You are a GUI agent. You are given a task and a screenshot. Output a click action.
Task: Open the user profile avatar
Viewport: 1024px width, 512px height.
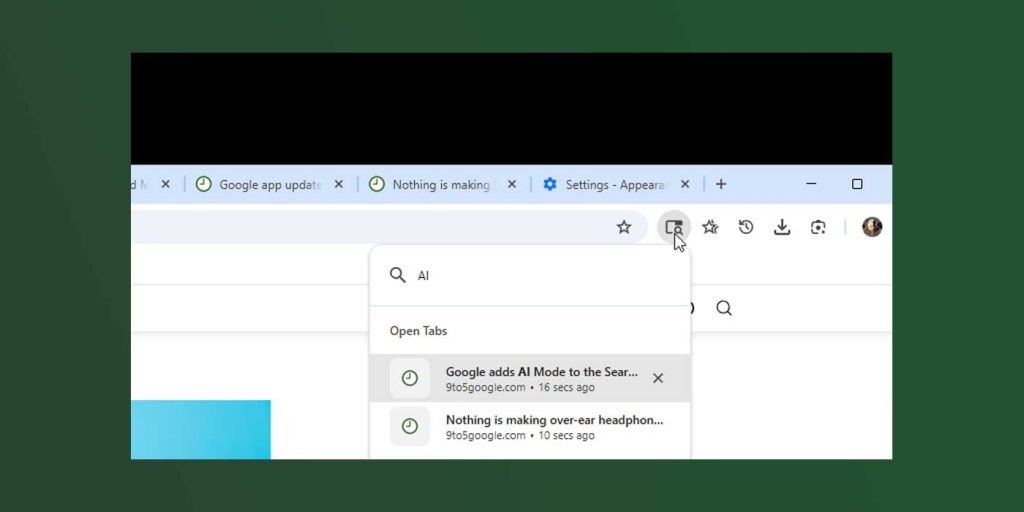click(872, 227)
